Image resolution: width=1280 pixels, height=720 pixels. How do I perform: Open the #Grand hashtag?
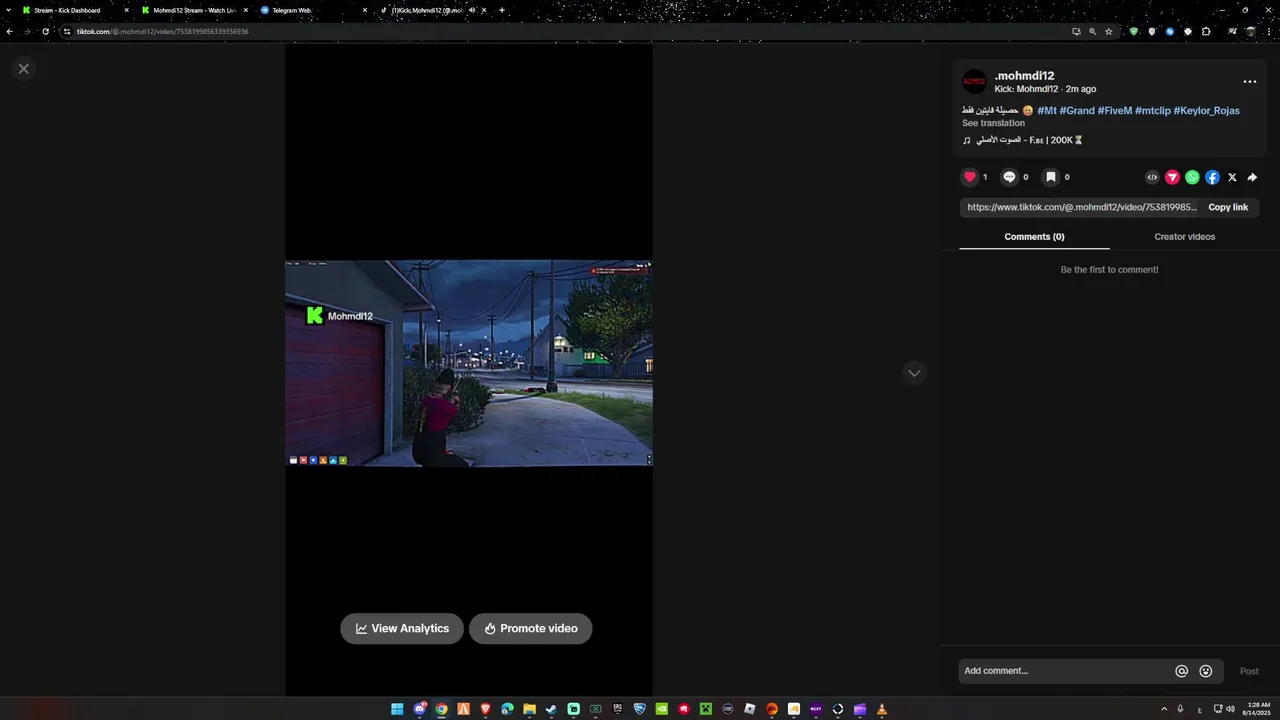coord(1077,111)
